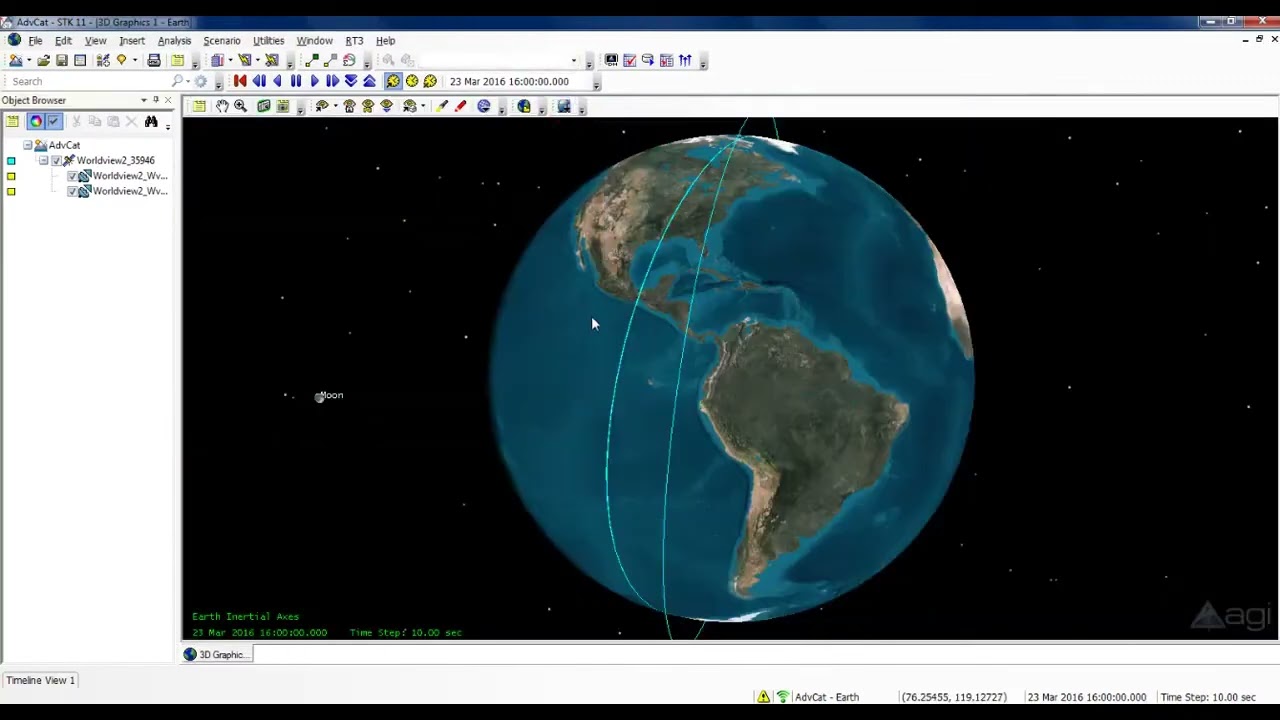Decrease the animation time step

(x=351, y=81)
